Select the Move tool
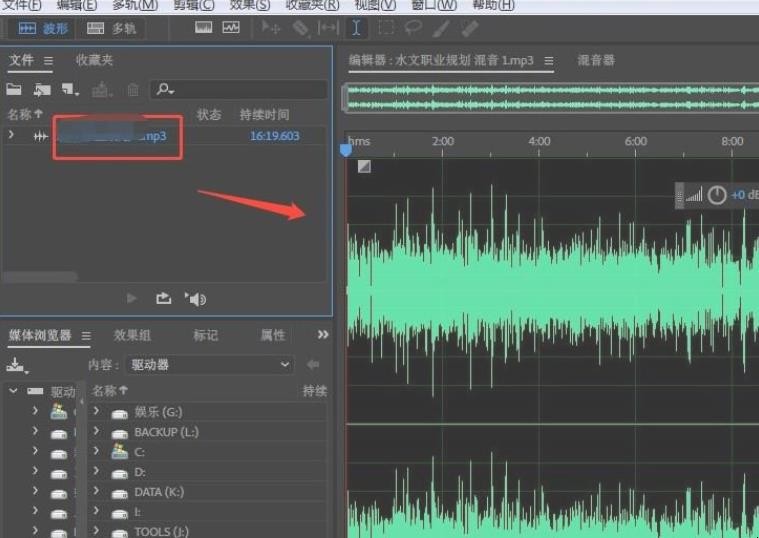759x538 pixels. [271, 28]
